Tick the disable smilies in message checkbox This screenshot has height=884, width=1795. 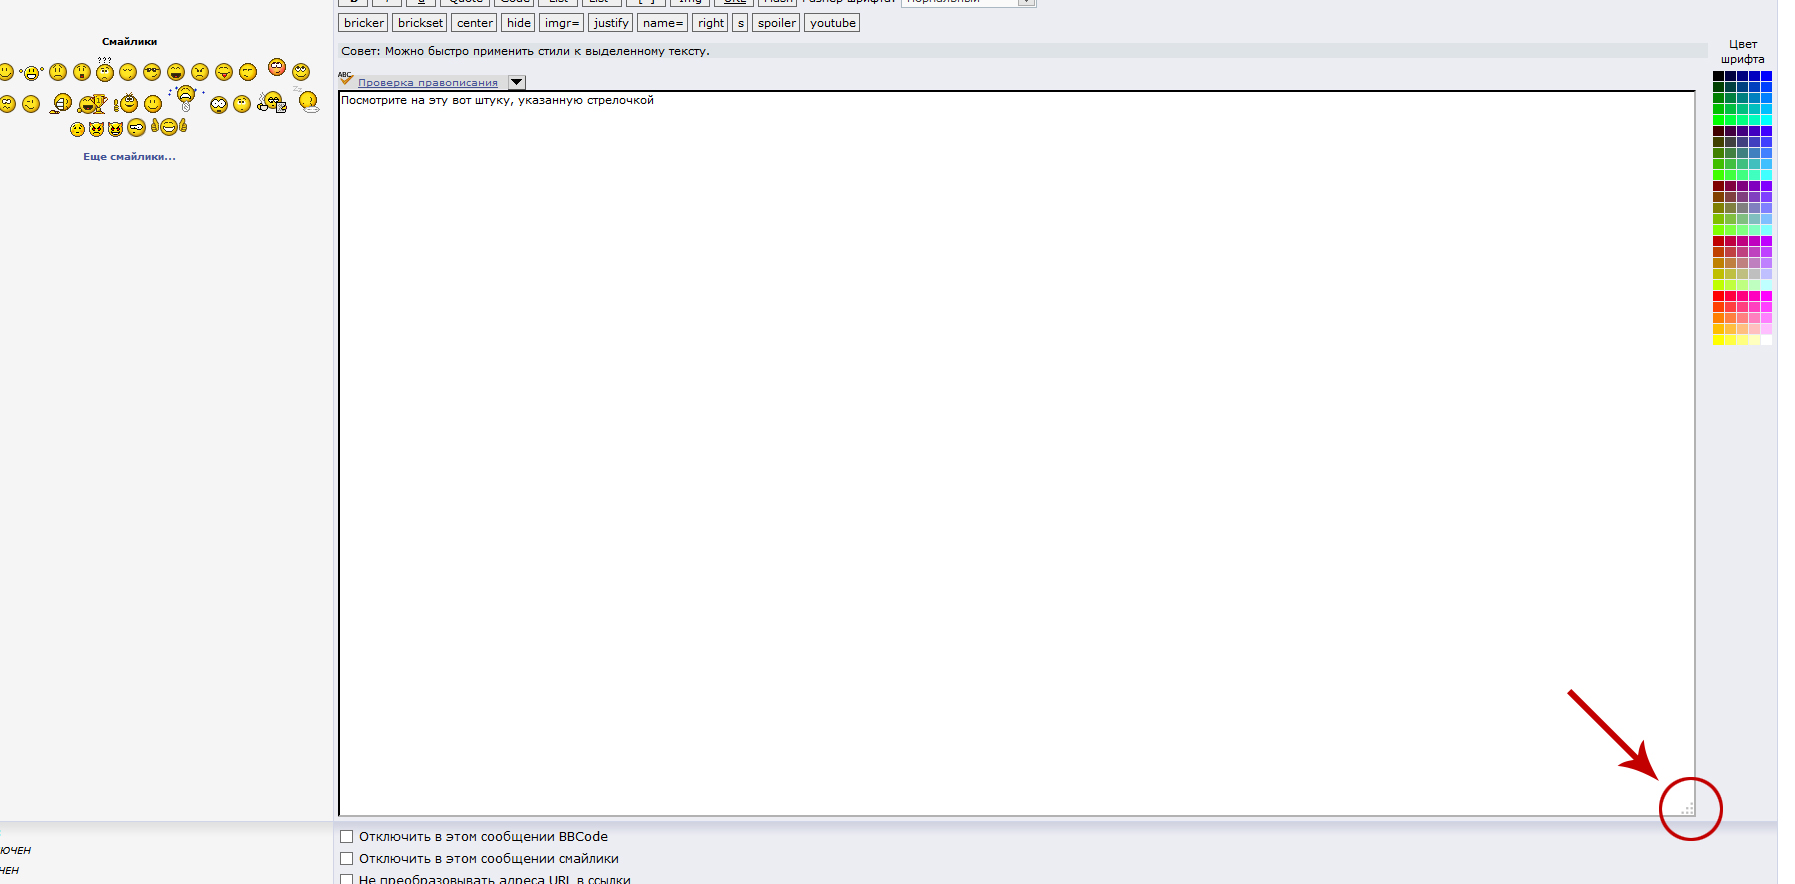pyautogui.click(x=346, y=859)
